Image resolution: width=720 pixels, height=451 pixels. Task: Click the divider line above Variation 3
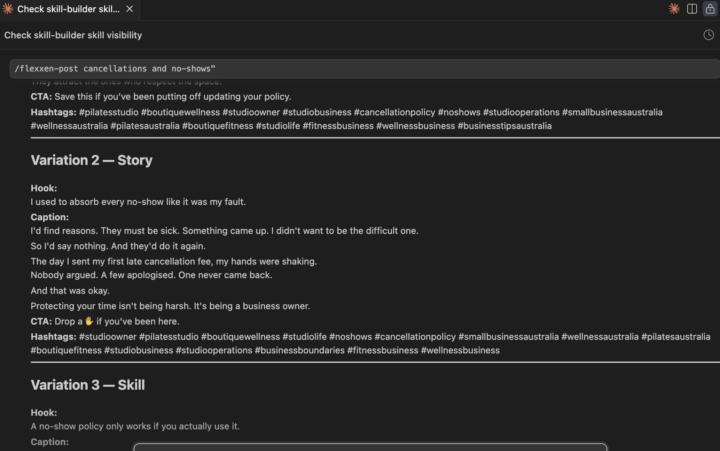click(375, 362)
